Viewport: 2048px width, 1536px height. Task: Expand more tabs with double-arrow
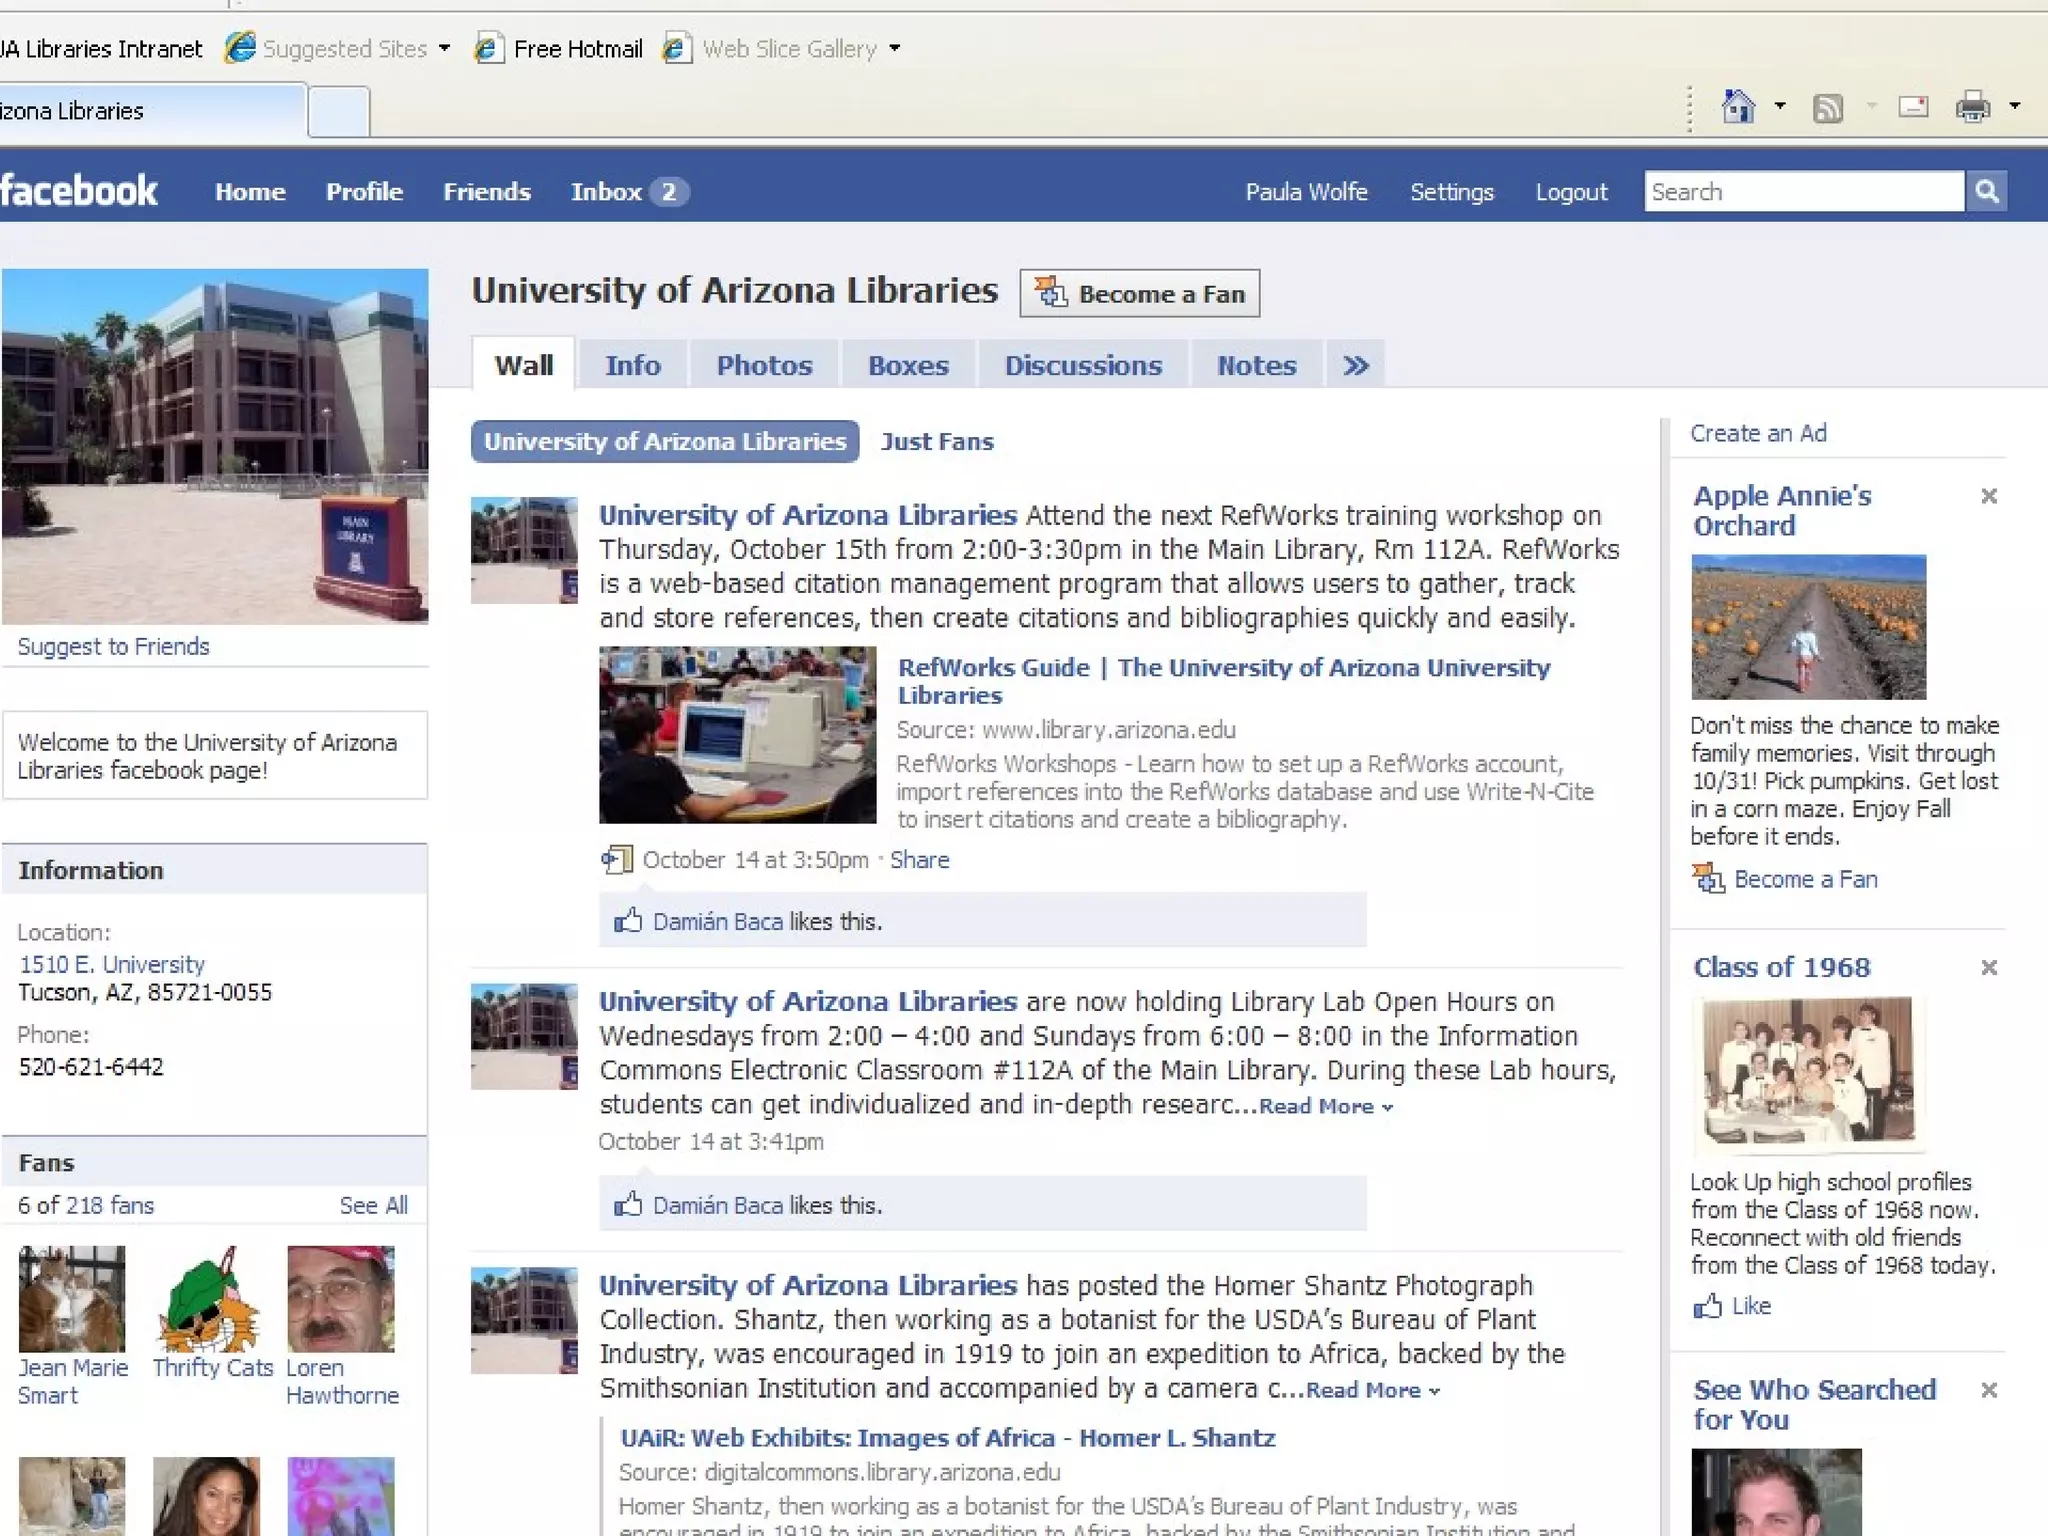pos(1355,366)
